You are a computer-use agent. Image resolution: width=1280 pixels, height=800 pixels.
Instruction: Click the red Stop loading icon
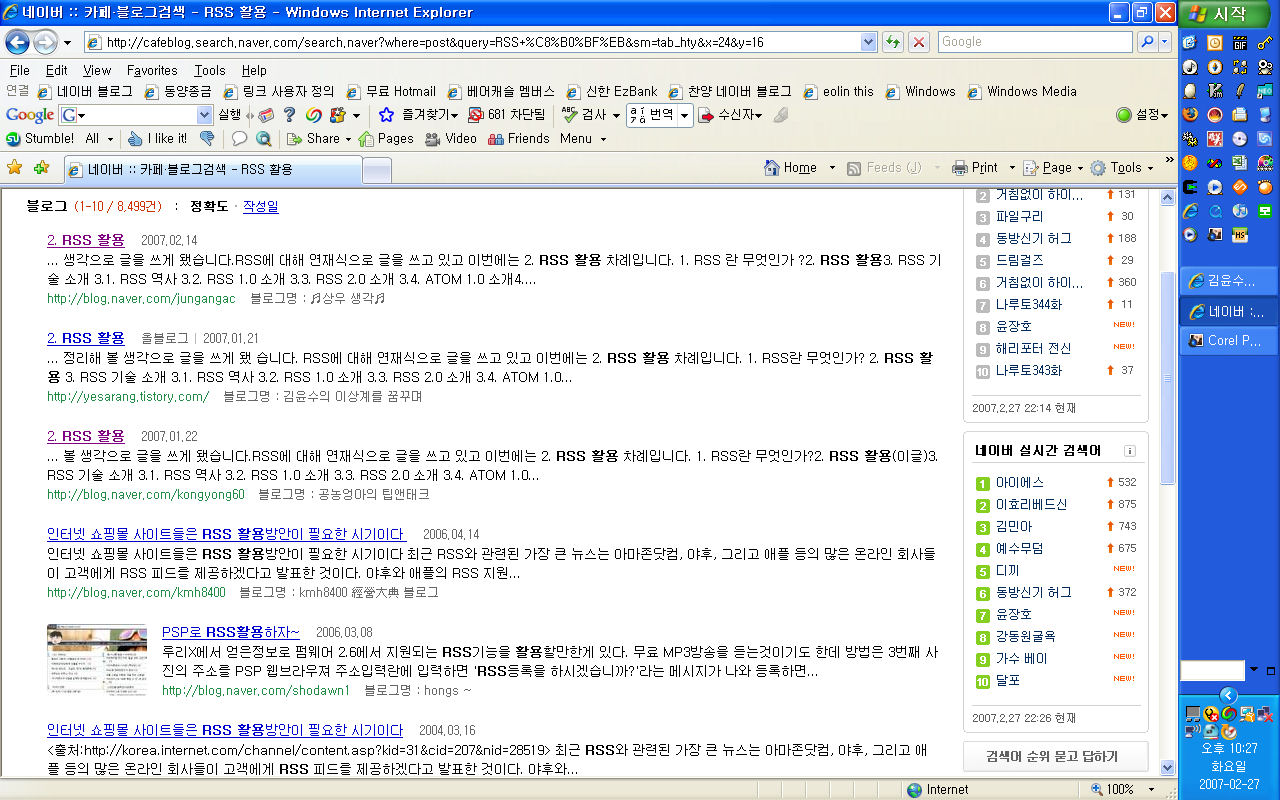[x=919, y=42]
